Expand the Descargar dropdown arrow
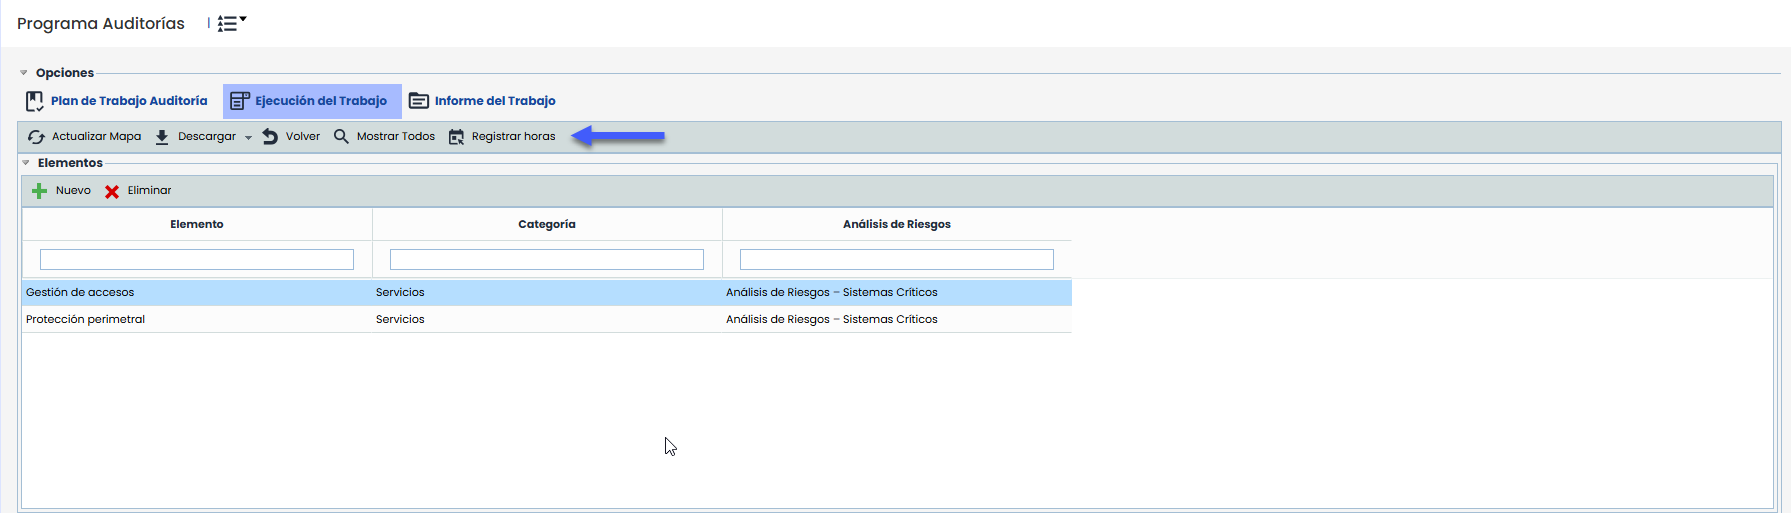This screenshot has width=1791, height=513. pyautogui.click(x=248, y=138)
